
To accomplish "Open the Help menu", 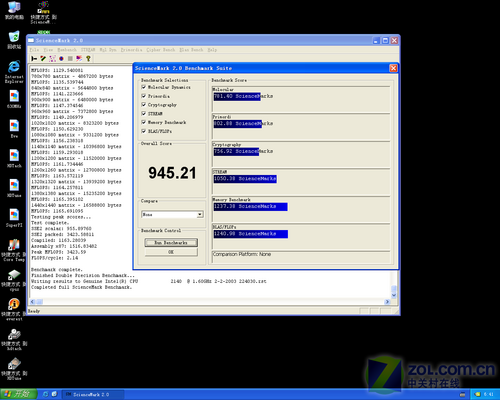I will [212, 50].
